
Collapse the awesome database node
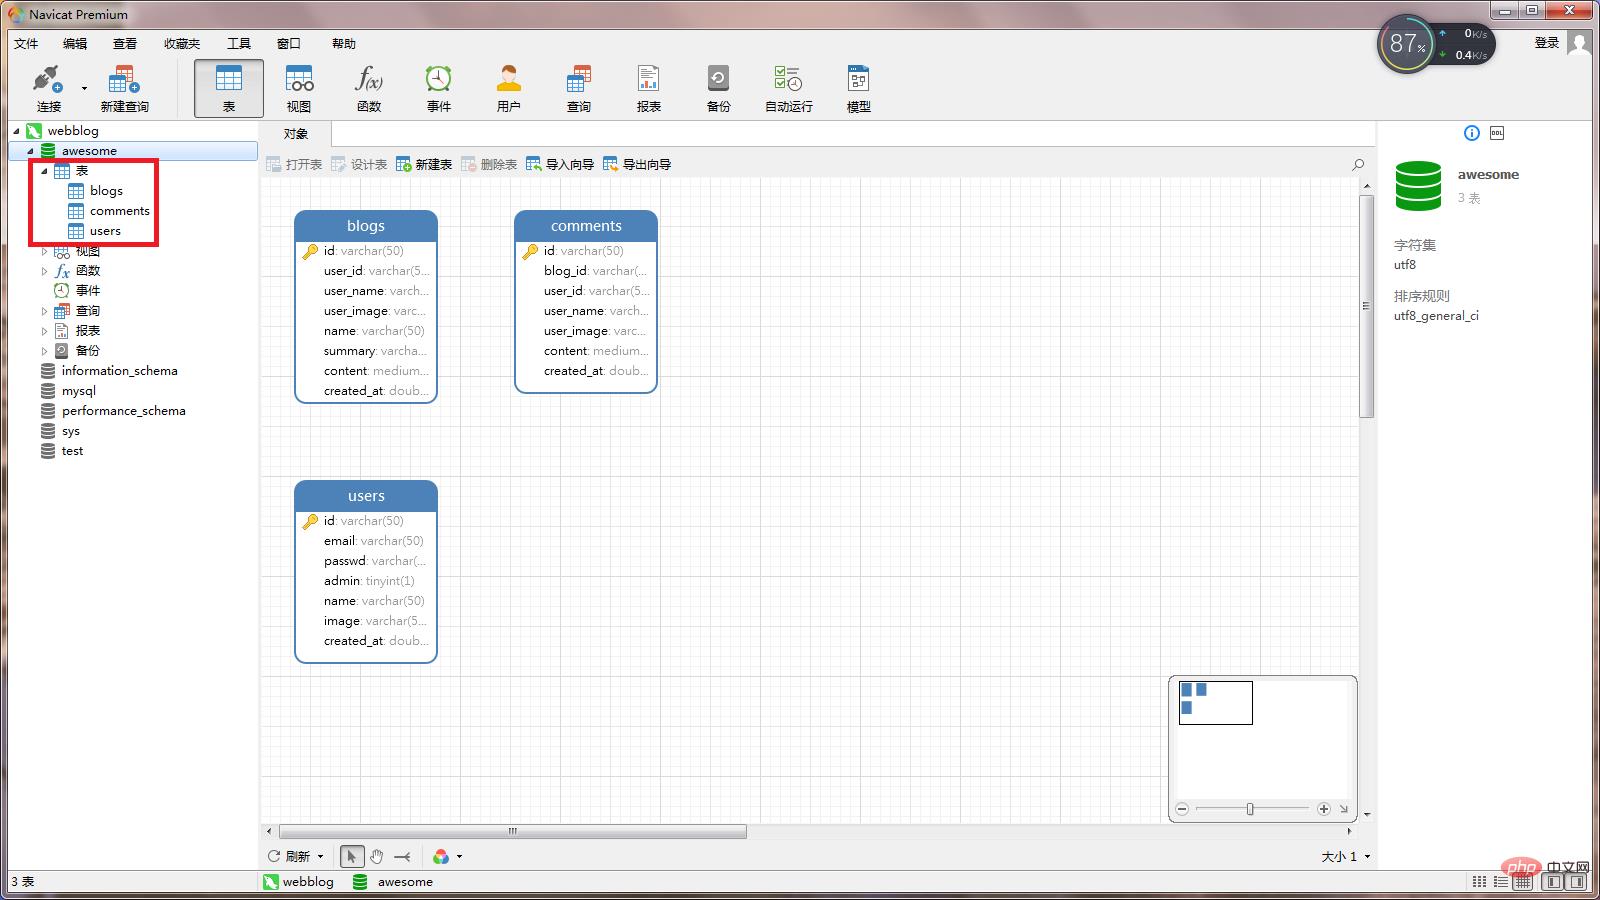click(31, 151)
